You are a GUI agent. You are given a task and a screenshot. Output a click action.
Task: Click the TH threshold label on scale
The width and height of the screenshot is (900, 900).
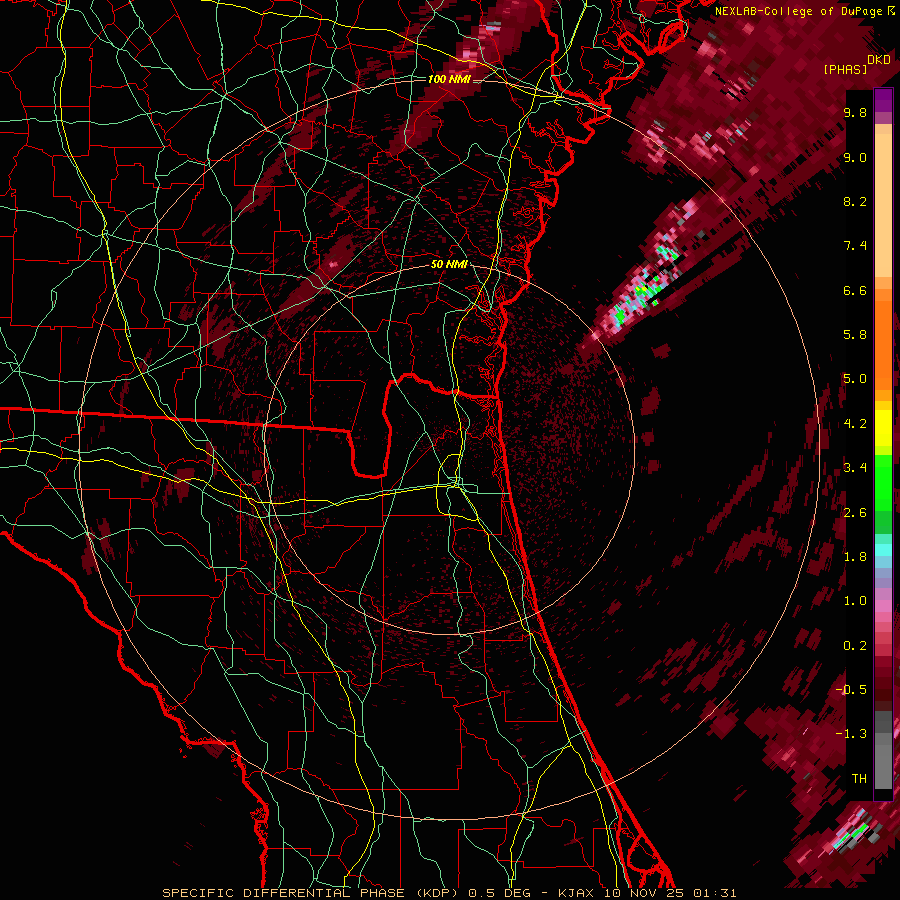coord(859,778)
